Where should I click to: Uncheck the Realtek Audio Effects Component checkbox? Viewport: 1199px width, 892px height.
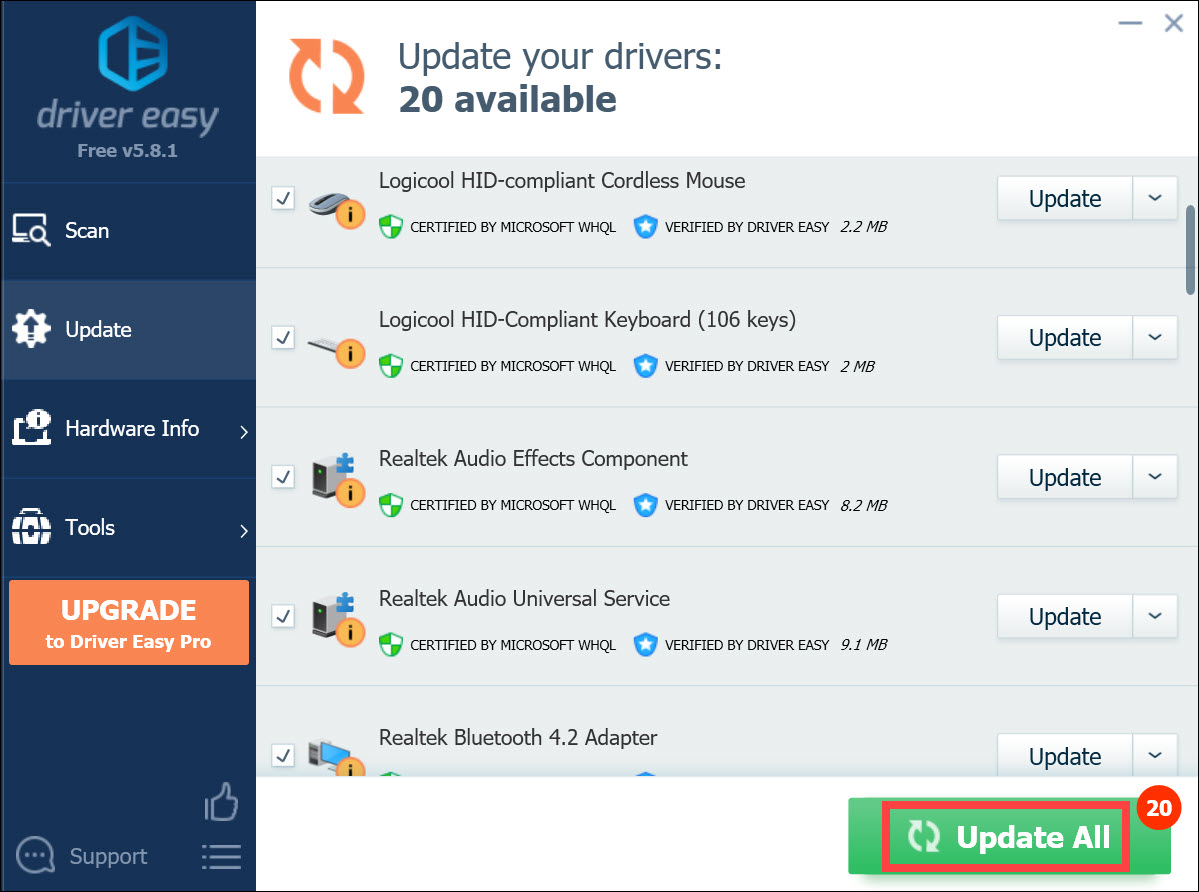[283, 477]
